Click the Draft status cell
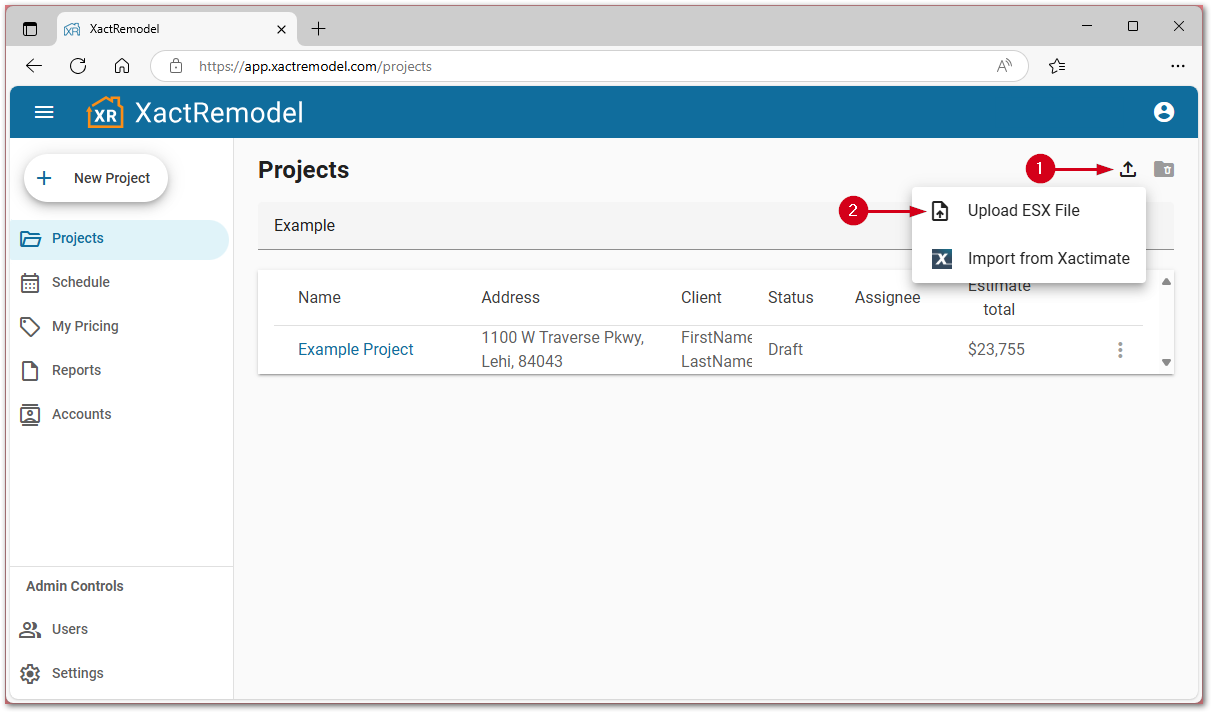 coord(785,350)
